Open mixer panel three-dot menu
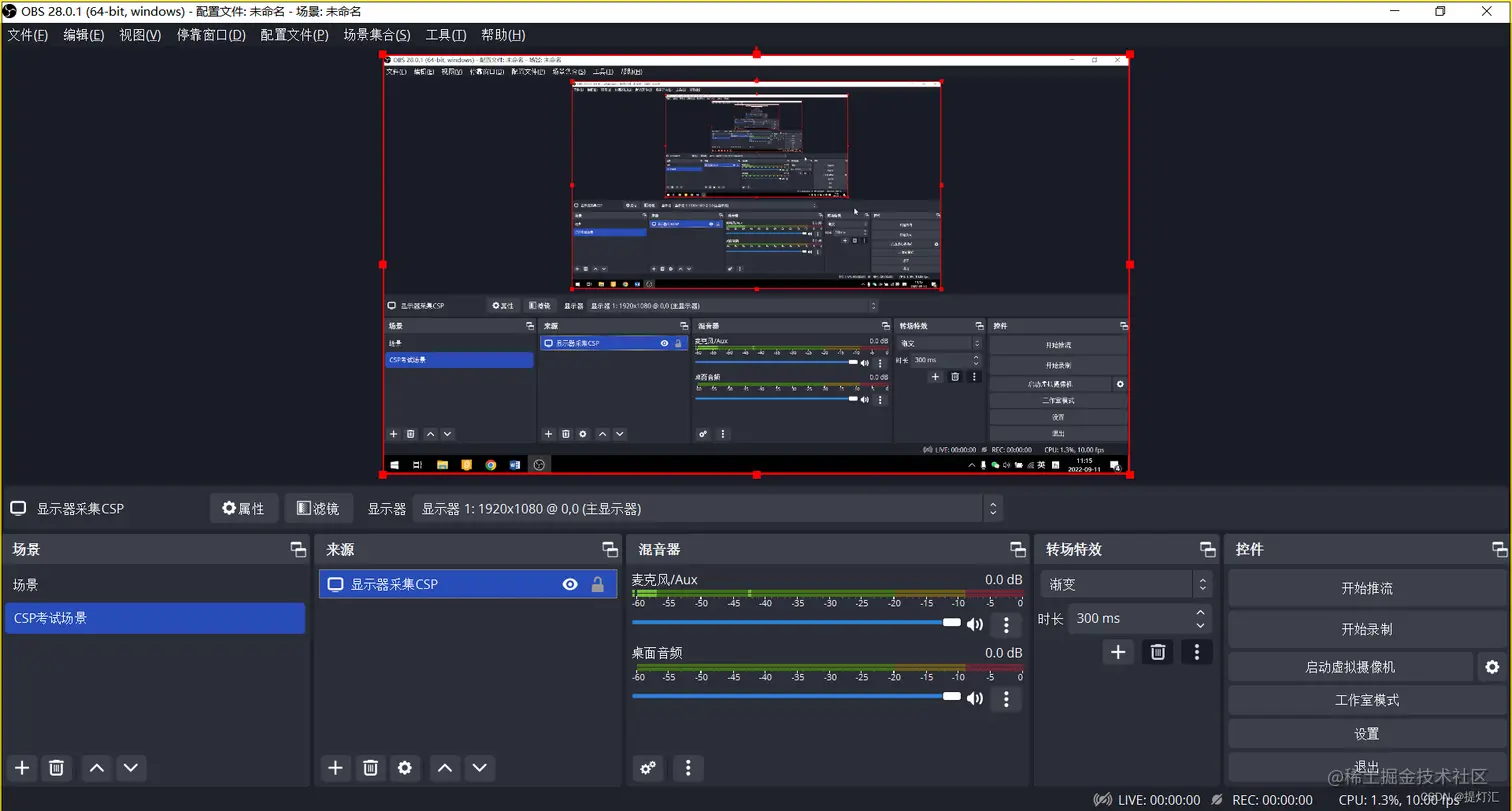The width and height of the screenshot is (1512, 811). click(x=687, y=768)
